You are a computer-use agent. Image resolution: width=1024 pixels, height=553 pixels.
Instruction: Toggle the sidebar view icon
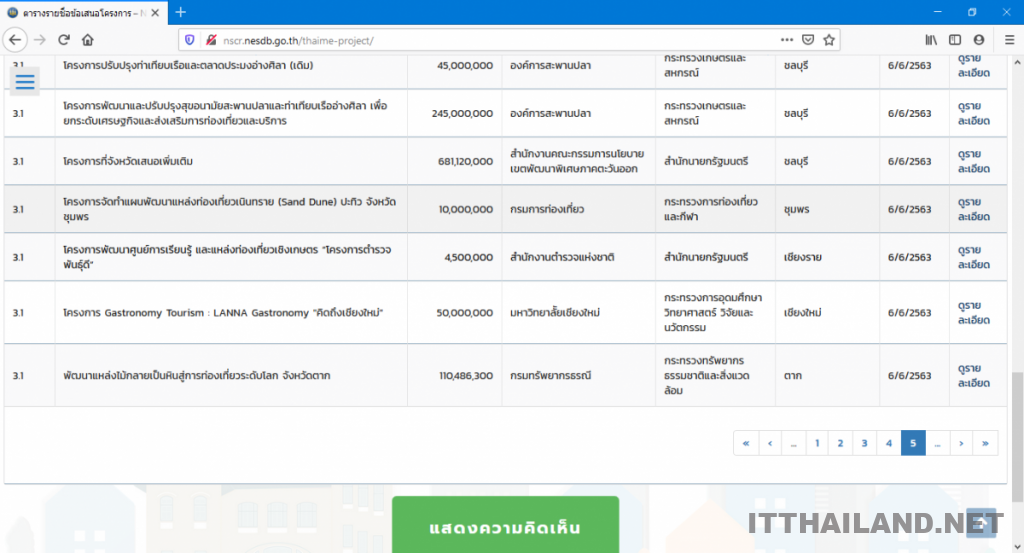(955, 40)
